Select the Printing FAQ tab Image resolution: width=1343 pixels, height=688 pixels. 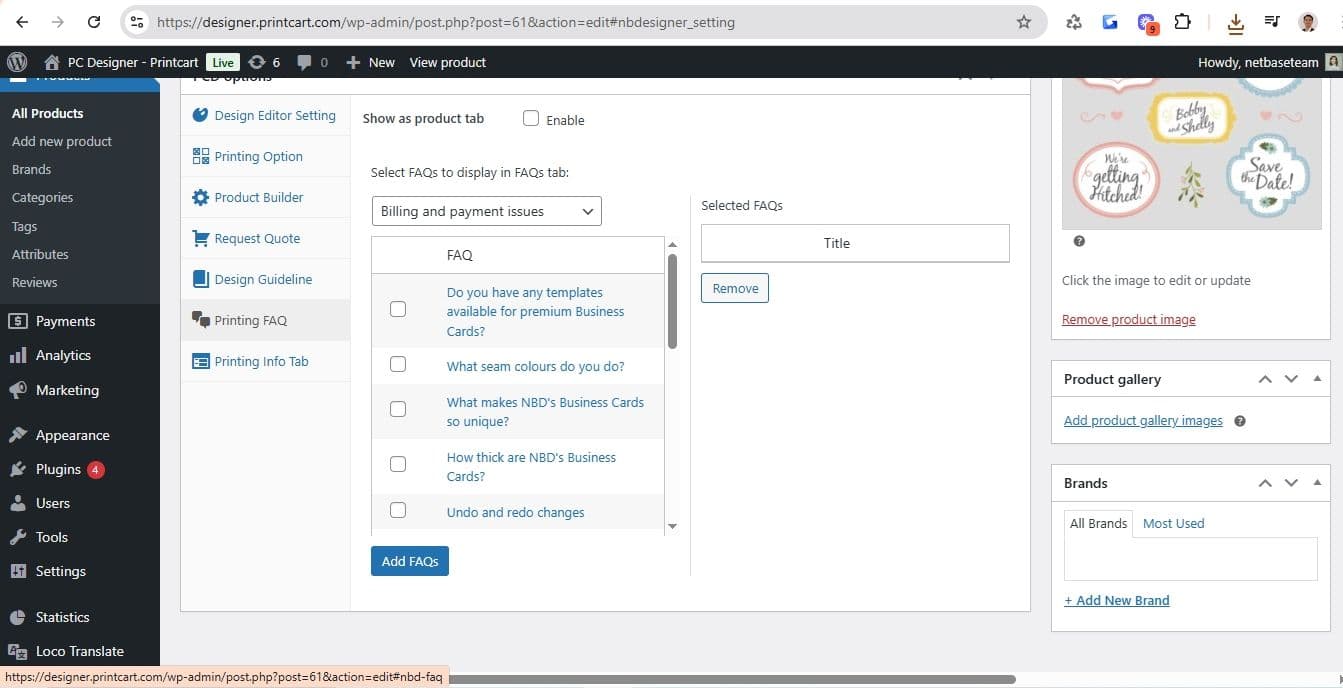coord(265,320)
